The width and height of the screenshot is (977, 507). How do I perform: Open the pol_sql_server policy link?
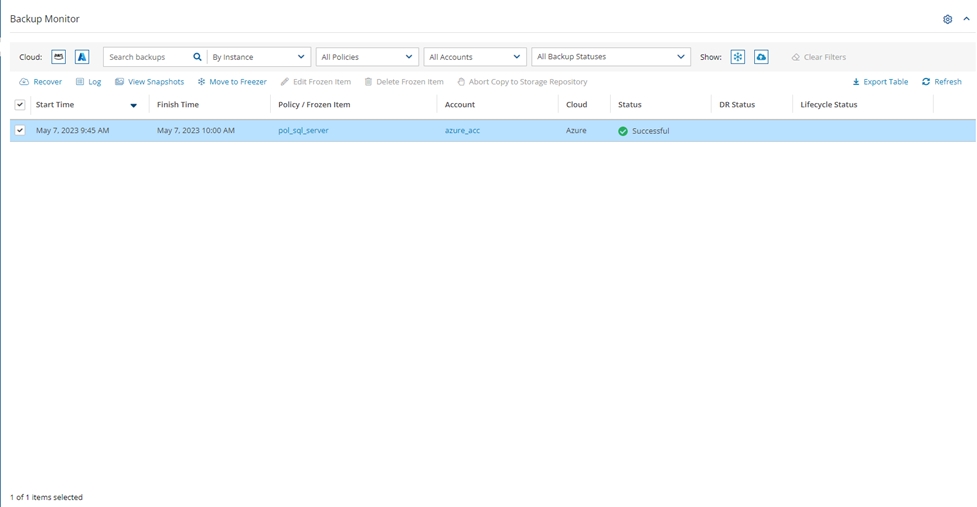[303, 131]
